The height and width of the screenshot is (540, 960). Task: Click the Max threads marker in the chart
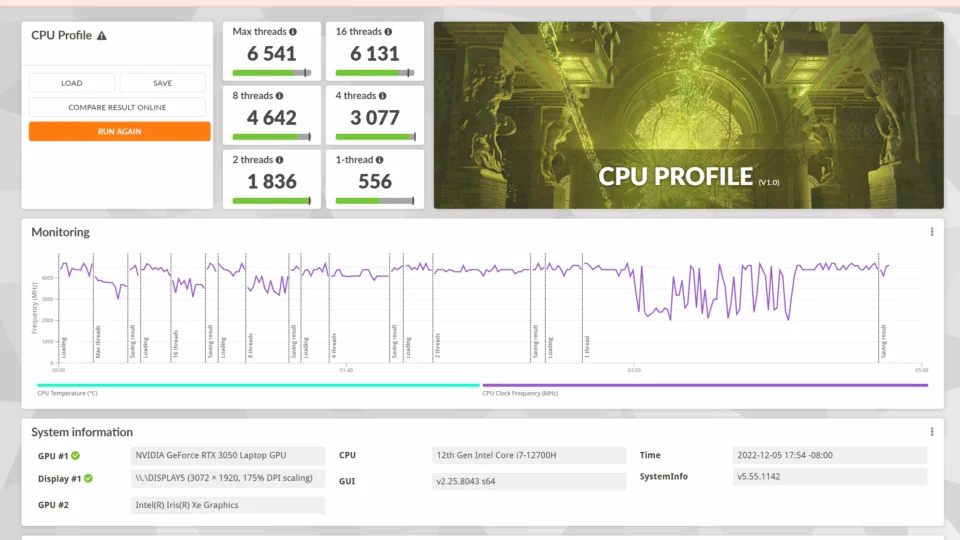point(98,342)
